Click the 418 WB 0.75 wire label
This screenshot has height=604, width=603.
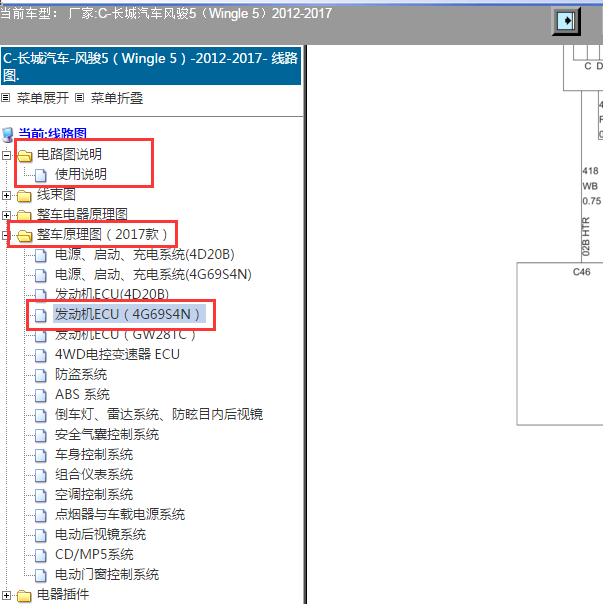(591, 186)
